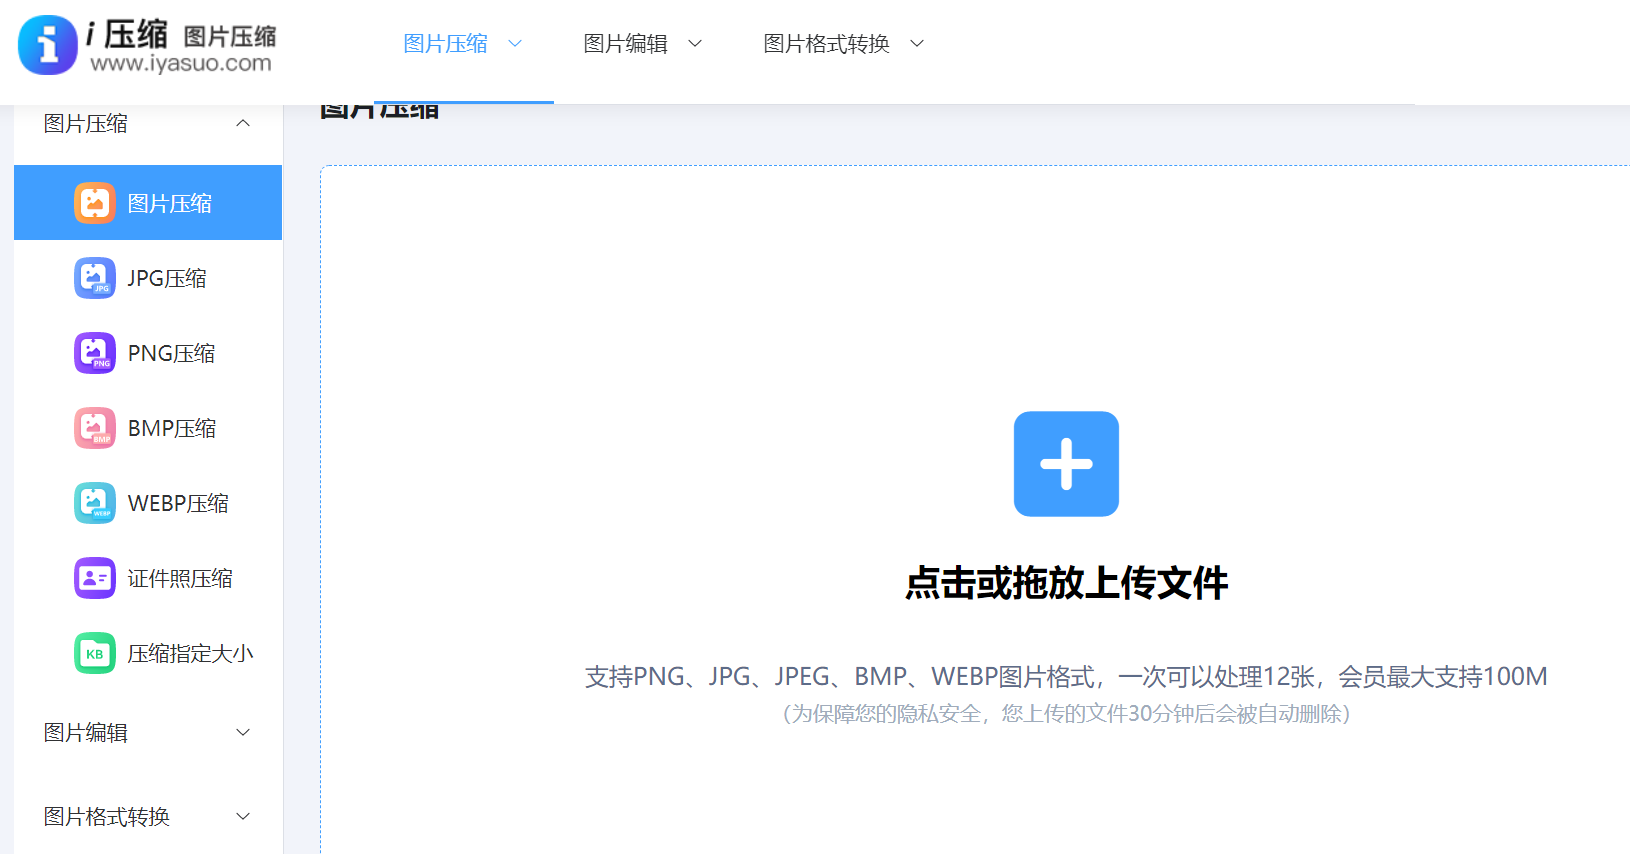1630x854 pixels.
Task: Click the iYasuo logo icon
Action: pyautogui.click(x=47, y=45)
